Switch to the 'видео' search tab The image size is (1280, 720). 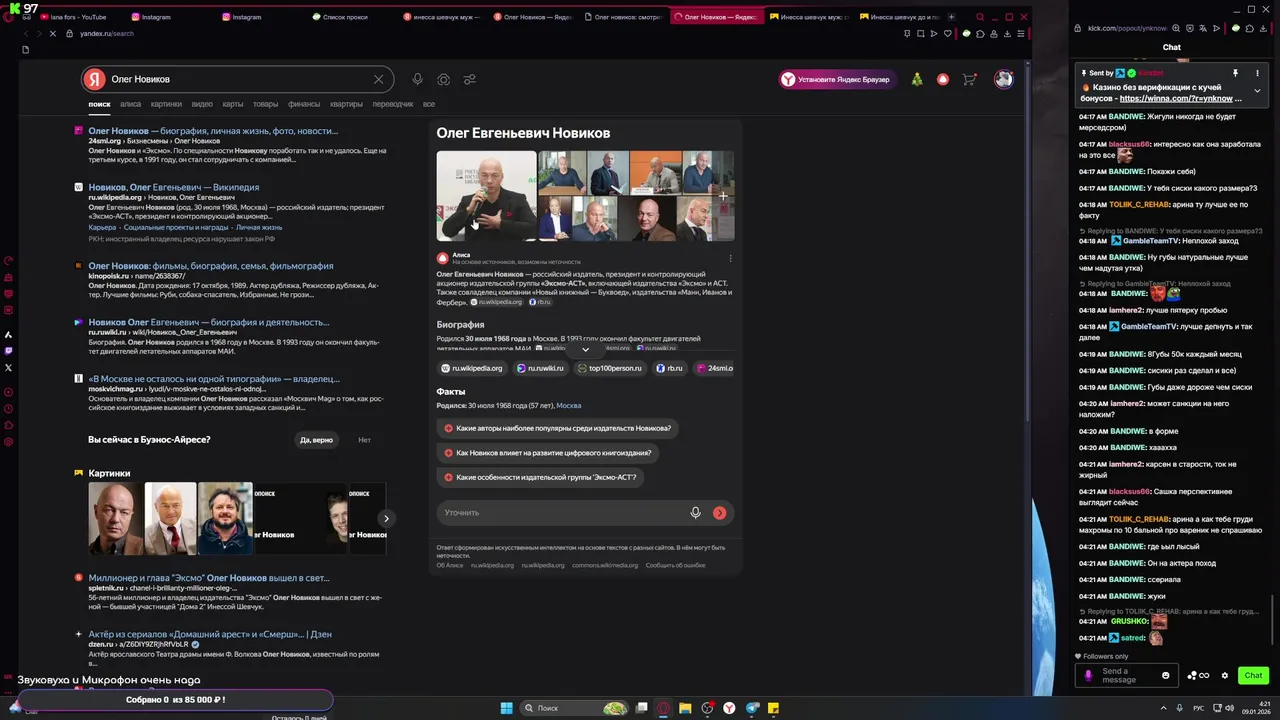pos(202,104)
